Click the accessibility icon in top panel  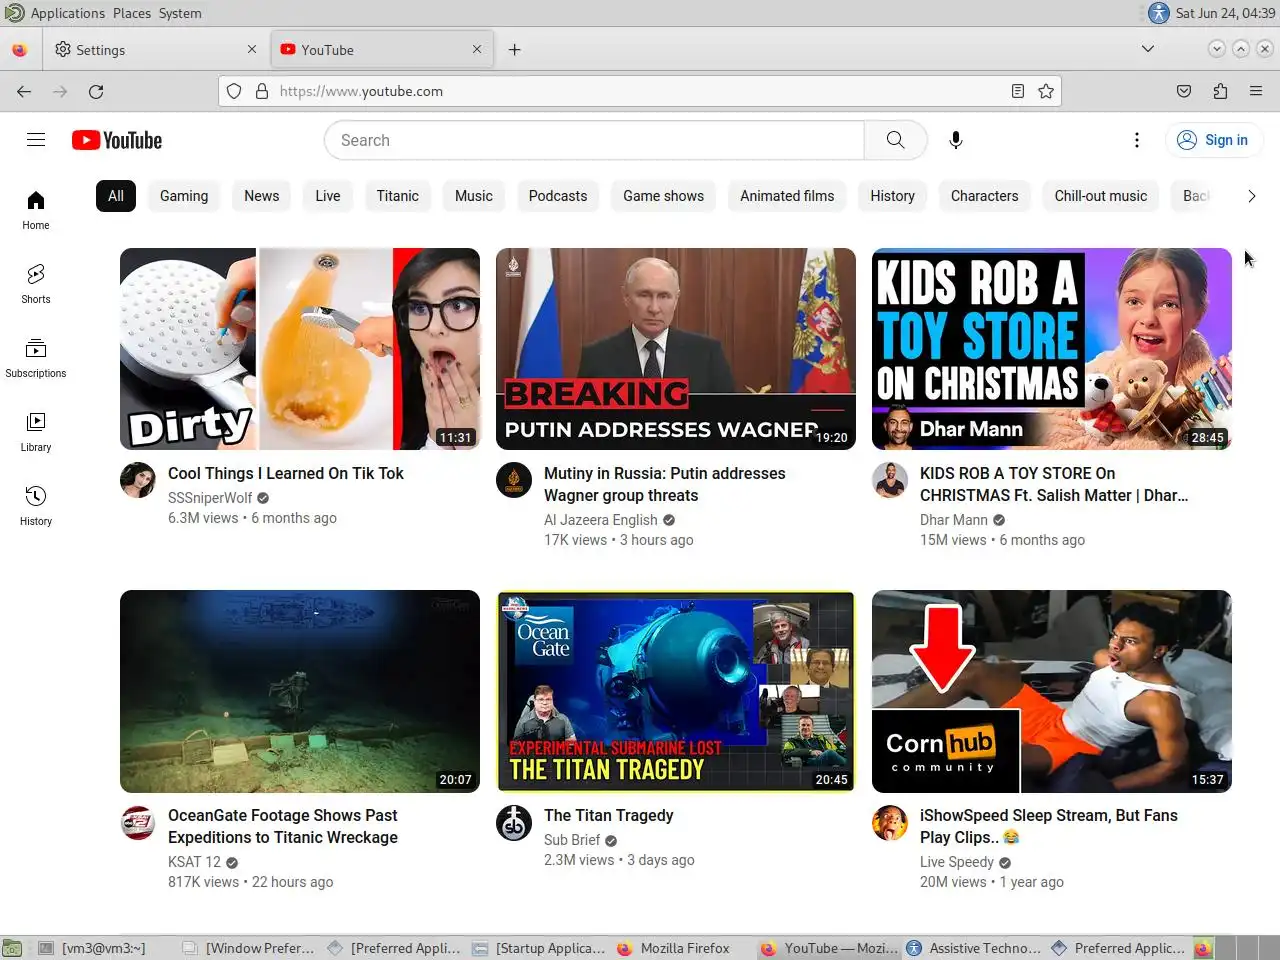[1158, 13]
